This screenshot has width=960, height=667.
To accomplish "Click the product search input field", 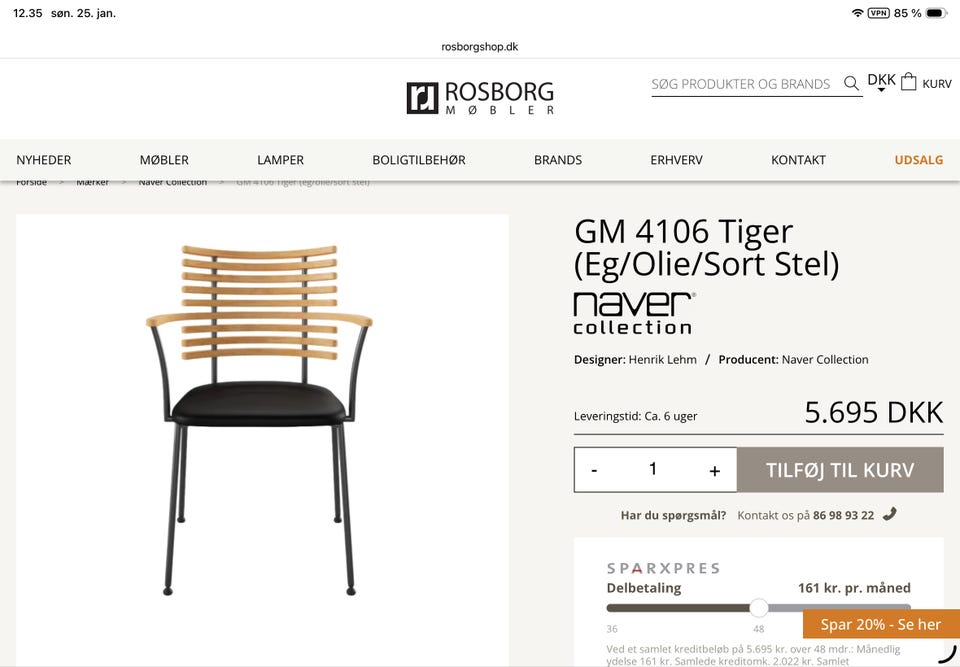I will [741, 84].
